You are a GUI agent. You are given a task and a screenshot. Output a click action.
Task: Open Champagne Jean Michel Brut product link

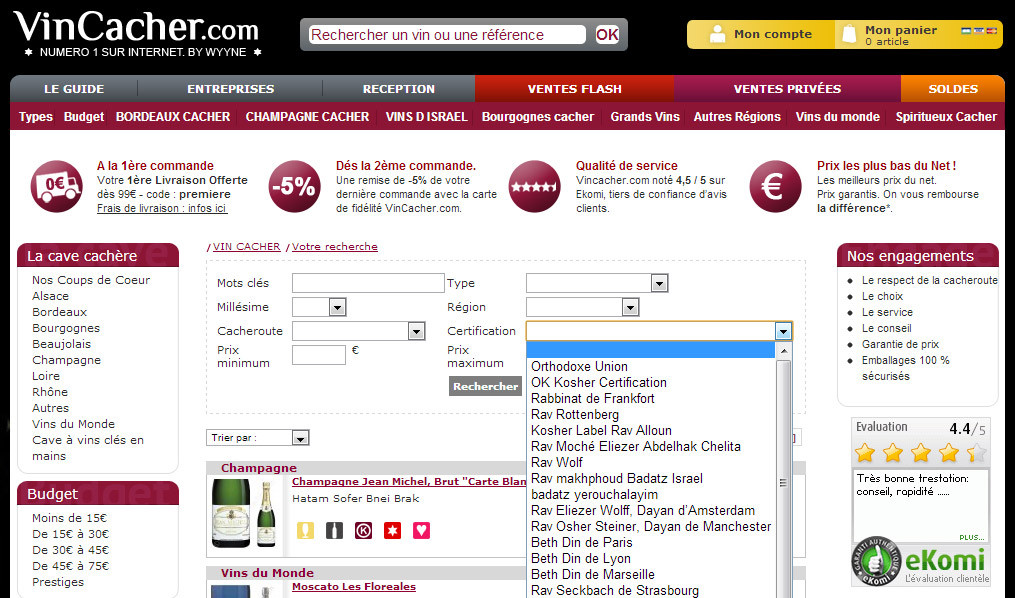tap(409, 482)
